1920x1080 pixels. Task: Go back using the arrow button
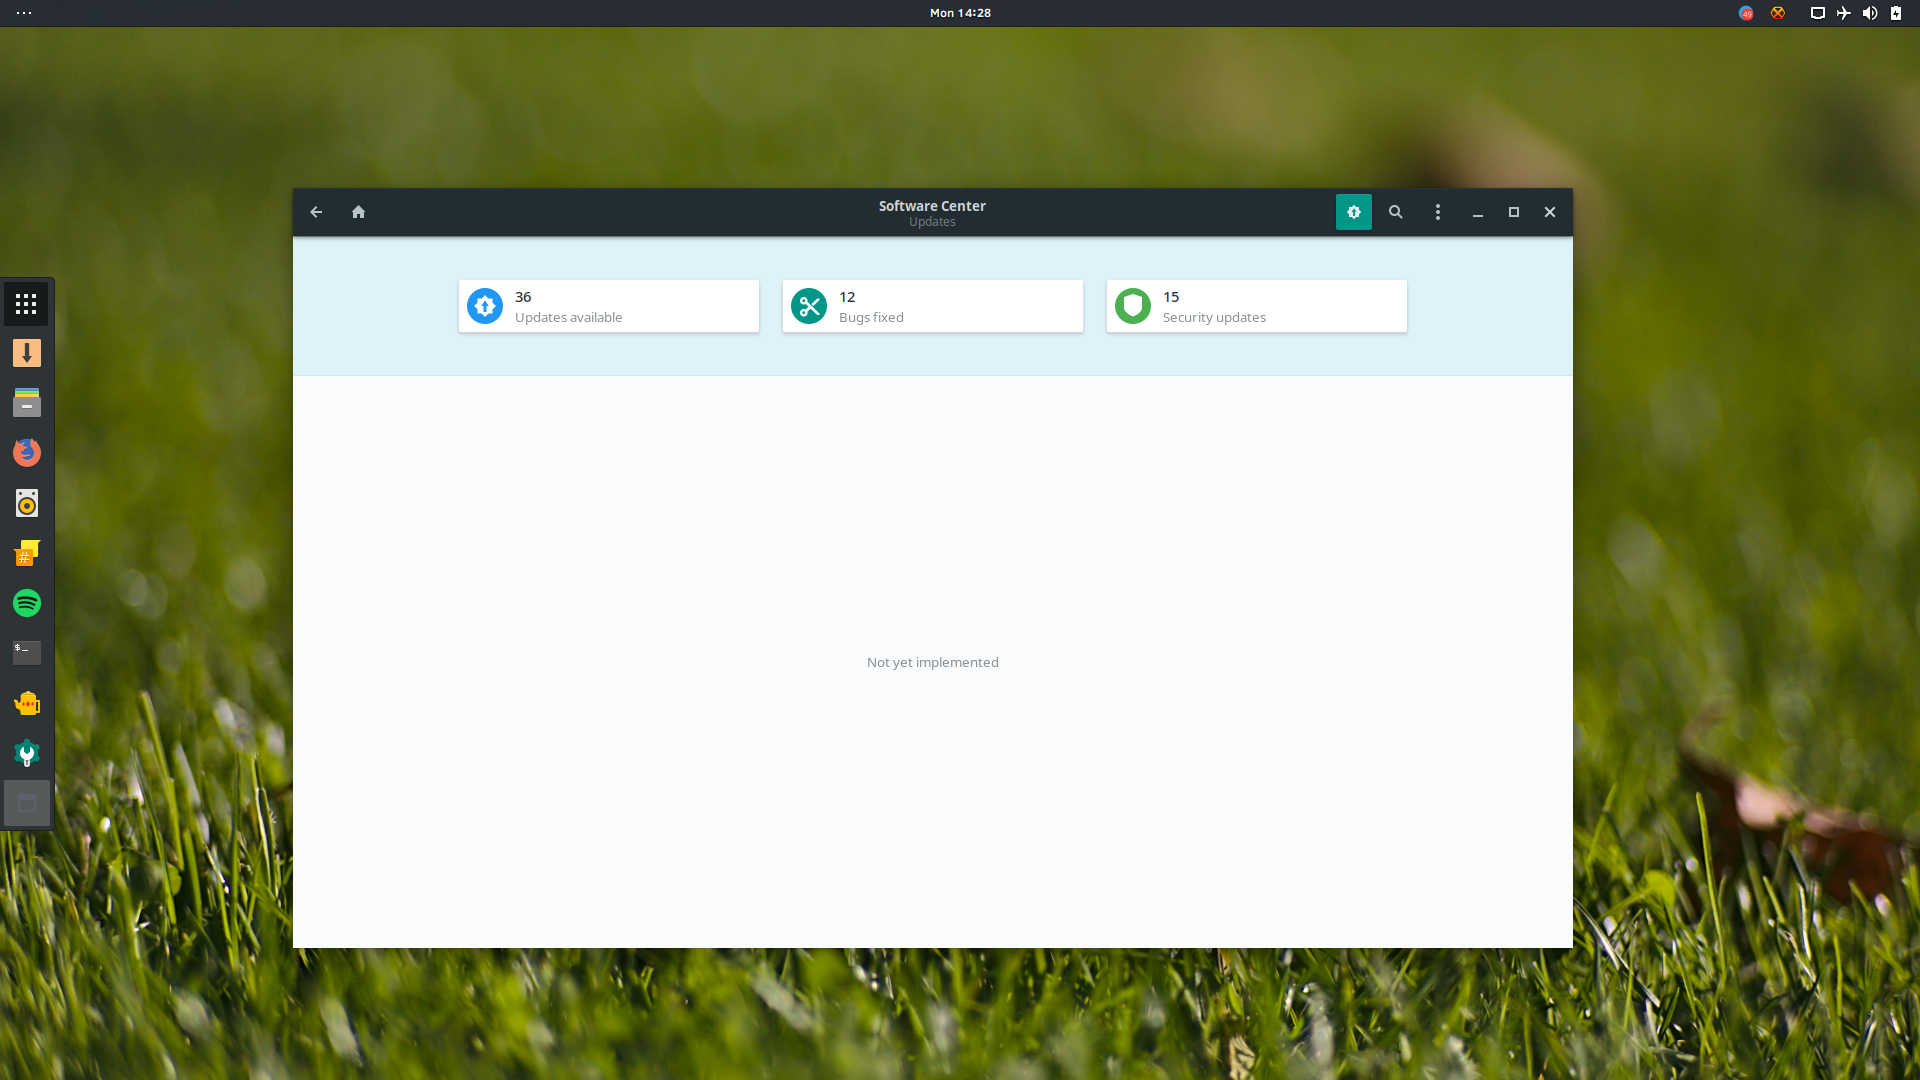point(316,212)
